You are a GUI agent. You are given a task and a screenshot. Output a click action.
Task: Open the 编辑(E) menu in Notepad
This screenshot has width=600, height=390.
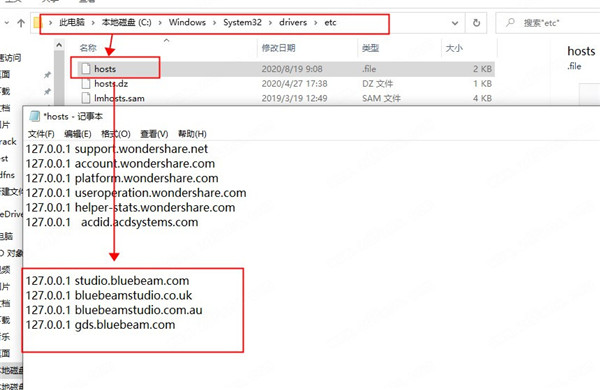click(x=78, y=134)
